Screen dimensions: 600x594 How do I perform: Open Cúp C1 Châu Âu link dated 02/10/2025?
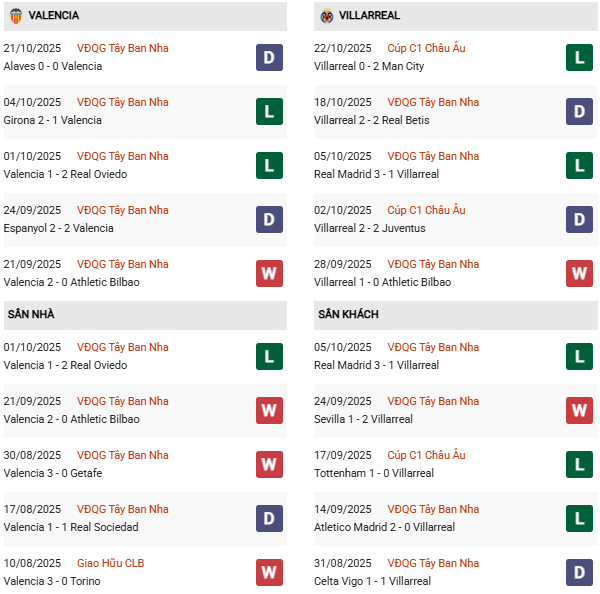tap(426, 210)
